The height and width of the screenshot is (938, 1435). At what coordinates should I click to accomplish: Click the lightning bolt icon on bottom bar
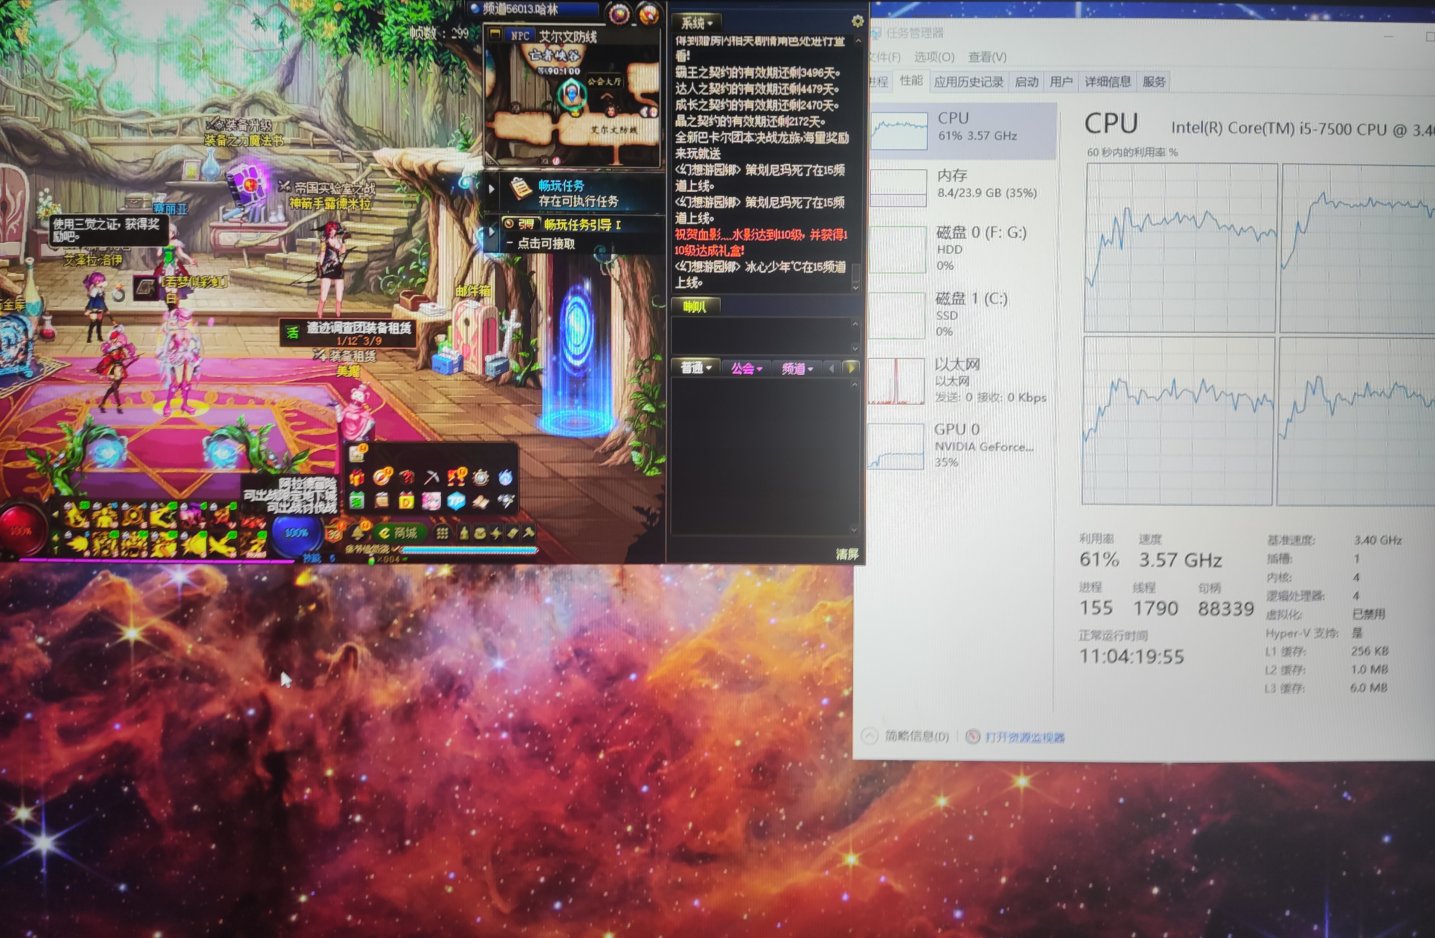tap(496, 533)
